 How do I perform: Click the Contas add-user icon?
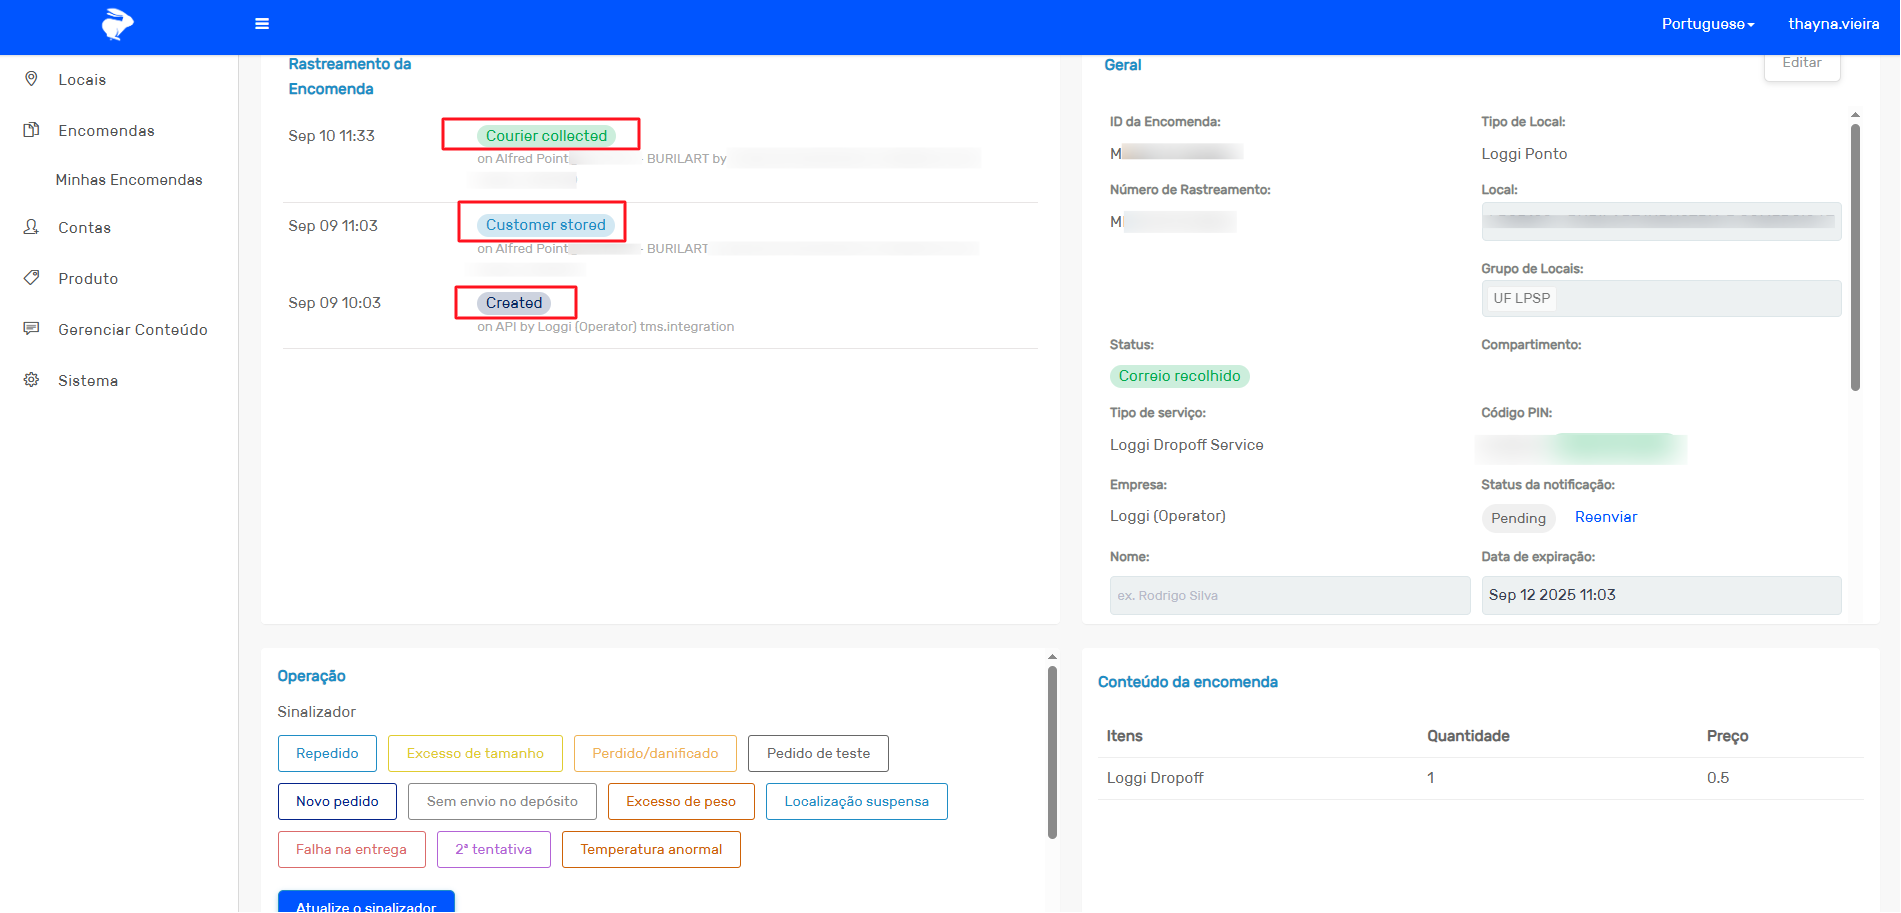(x=31, y=227)
